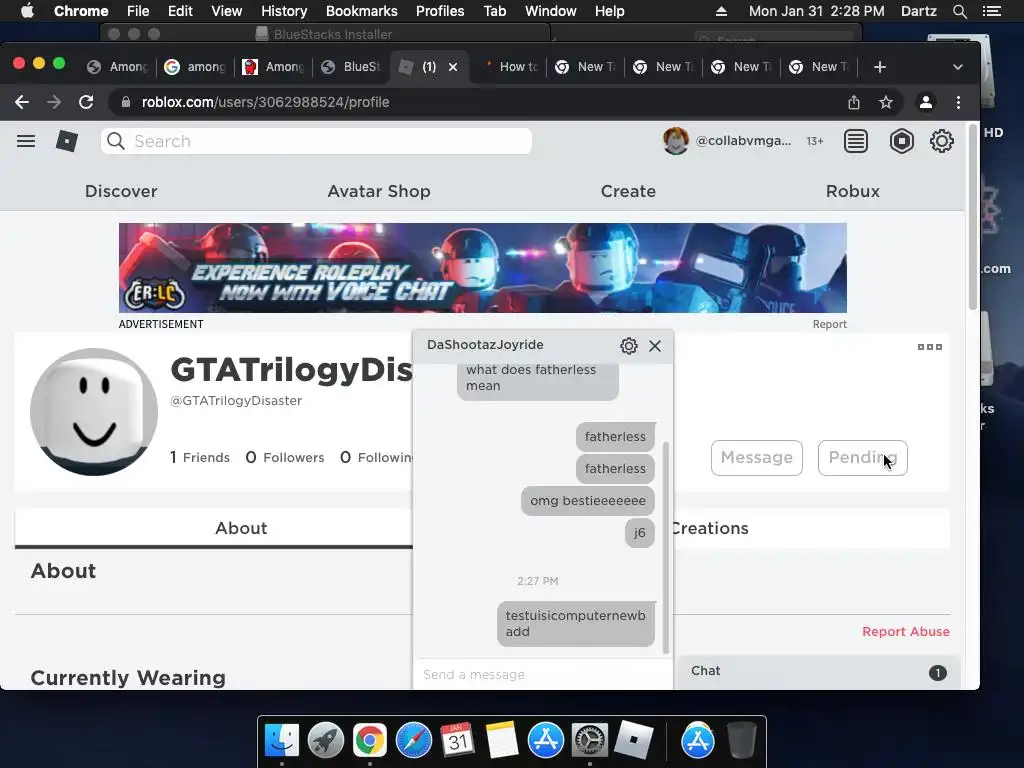Open Safari from the Dock

pos(413,739)
